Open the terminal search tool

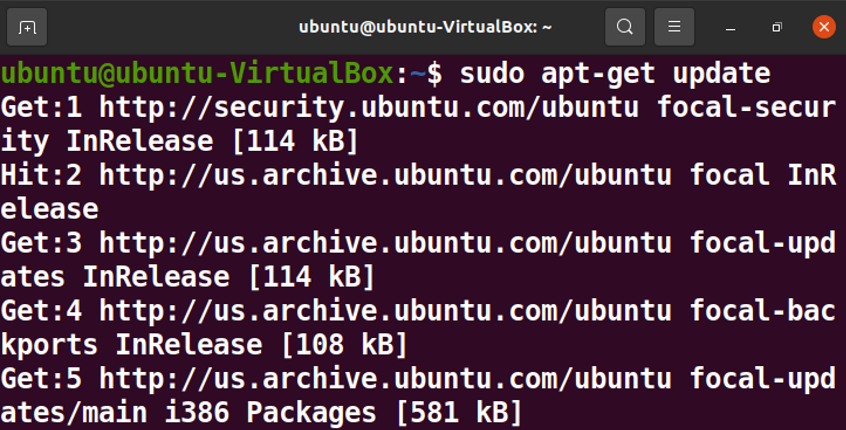(625, 26)
